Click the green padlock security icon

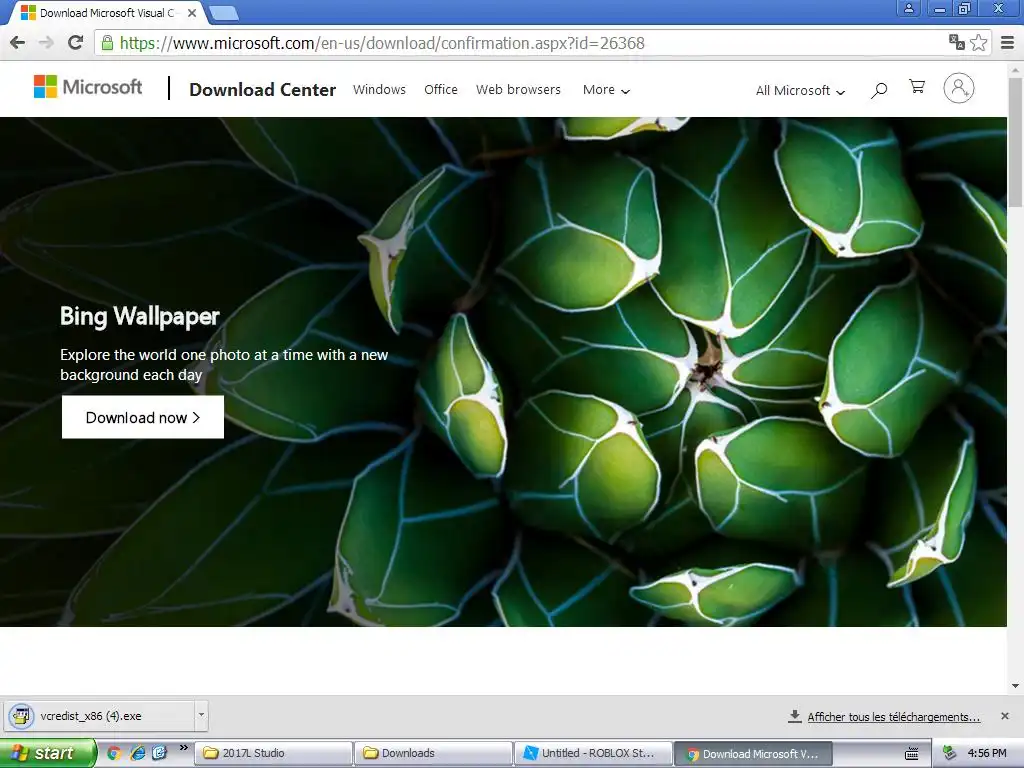(107, 43)
